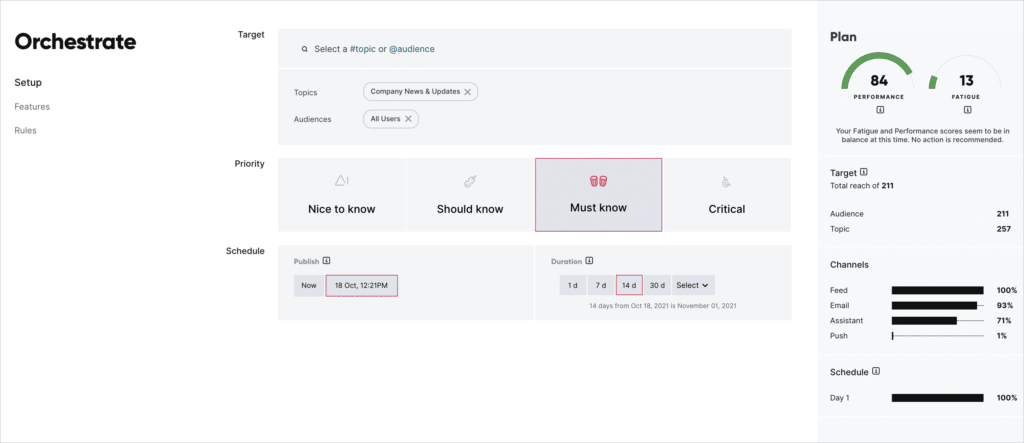Click the 14 days from Oct 18 note
This screenshot has height=443, width=1024.
(663, 306)
